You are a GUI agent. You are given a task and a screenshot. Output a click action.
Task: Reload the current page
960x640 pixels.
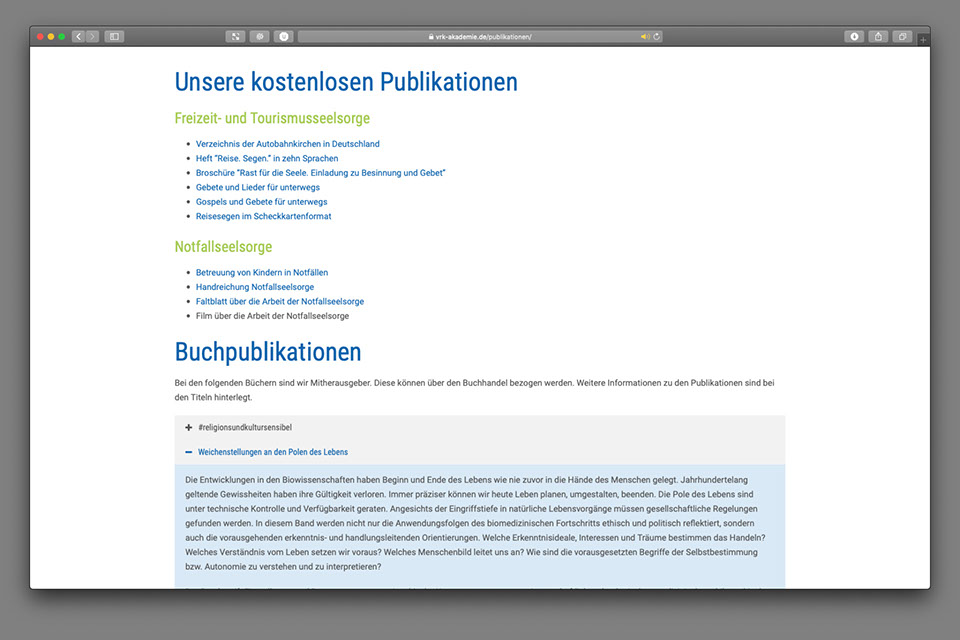click(x=657, y=37)
